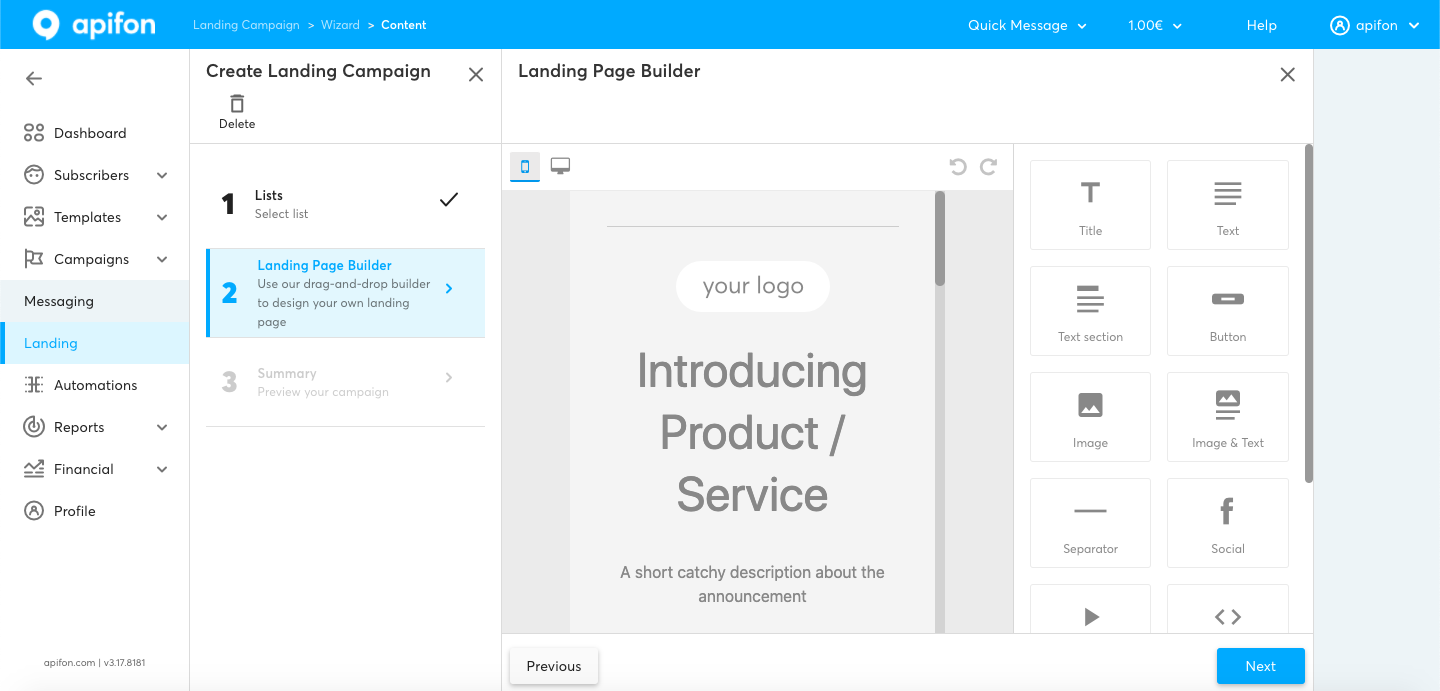Click the redo arrow icon
This screenshot has width=1440, height=691.
click(989, 167)
